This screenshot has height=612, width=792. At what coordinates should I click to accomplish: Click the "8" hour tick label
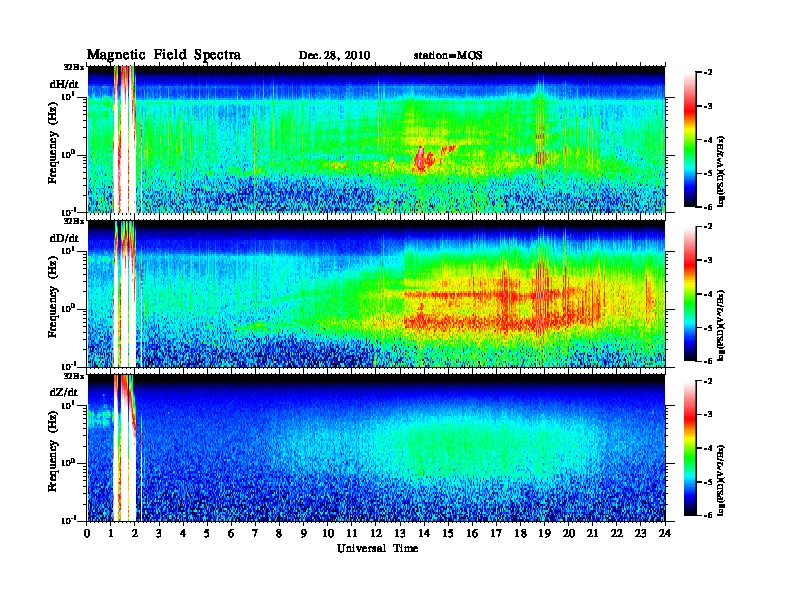click(x=279, y=533)
